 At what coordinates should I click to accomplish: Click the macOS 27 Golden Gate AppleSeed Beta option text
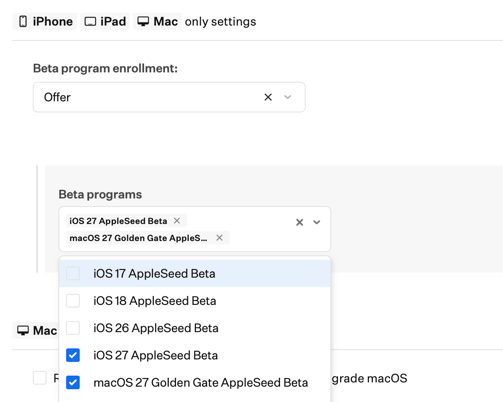(201, 383)
